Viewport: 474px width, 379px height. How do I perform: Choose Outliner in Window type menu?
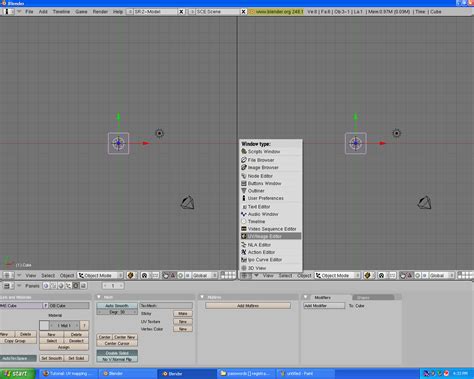click(x=271, y=191)
